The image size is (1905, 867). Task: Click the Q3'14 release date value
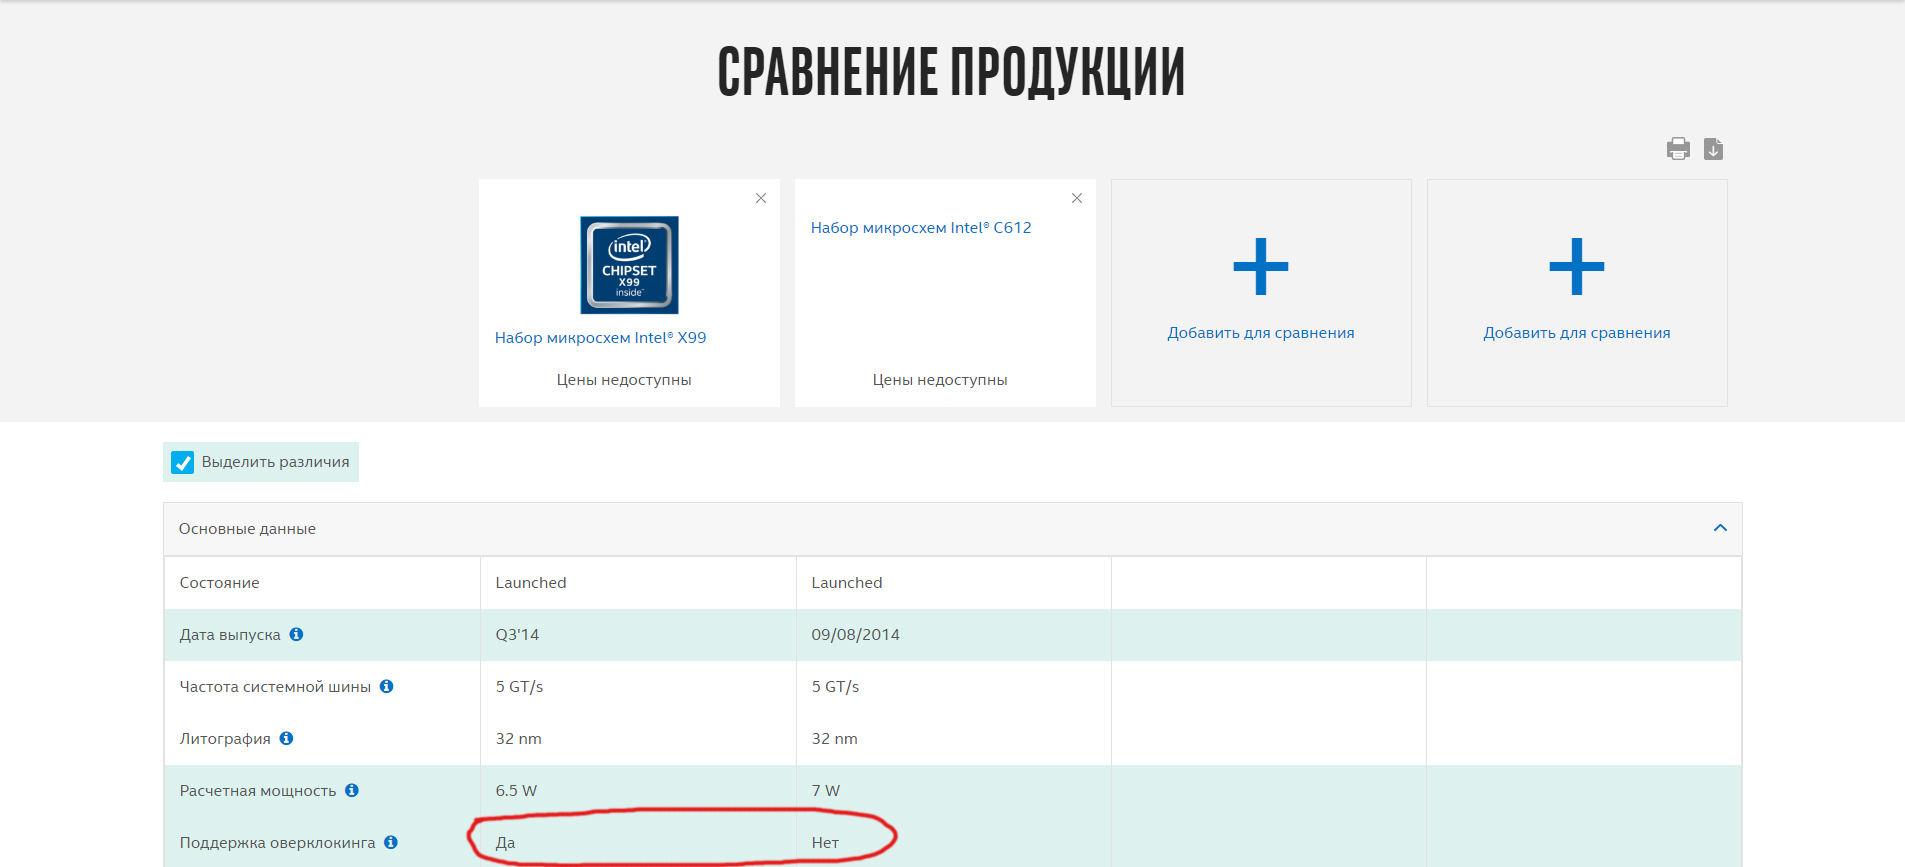tap(517, 635)
